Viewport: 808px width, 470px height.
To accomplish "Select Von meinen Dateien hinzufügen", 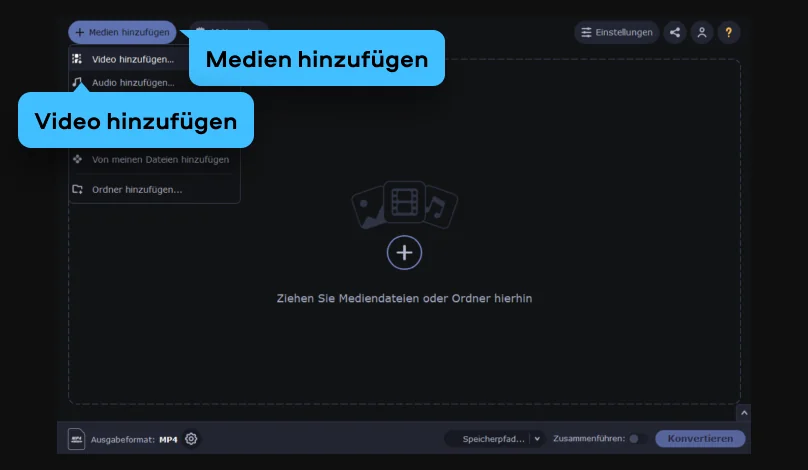I will pos(155,159).
